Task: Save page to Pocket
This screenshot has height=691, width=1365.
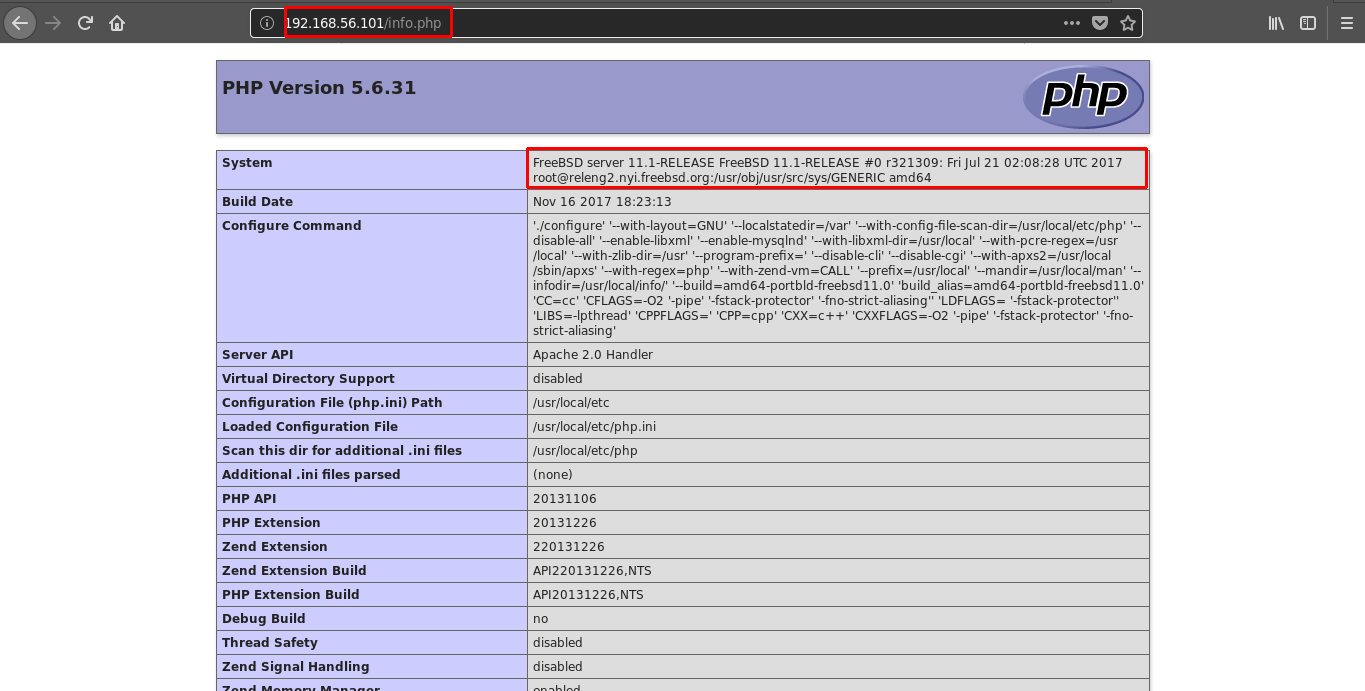Action: 1100,23
